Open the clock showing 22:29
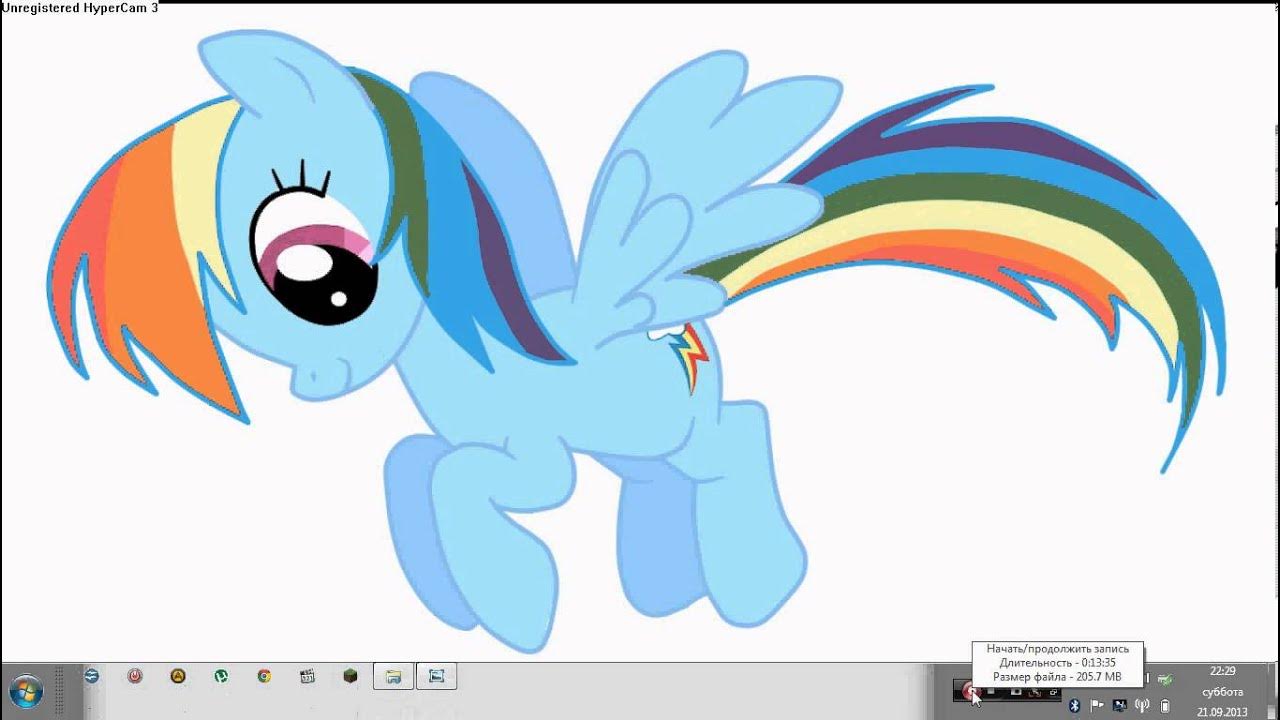Screen dimensions: 1280x720 click(x=1222, y=671)
